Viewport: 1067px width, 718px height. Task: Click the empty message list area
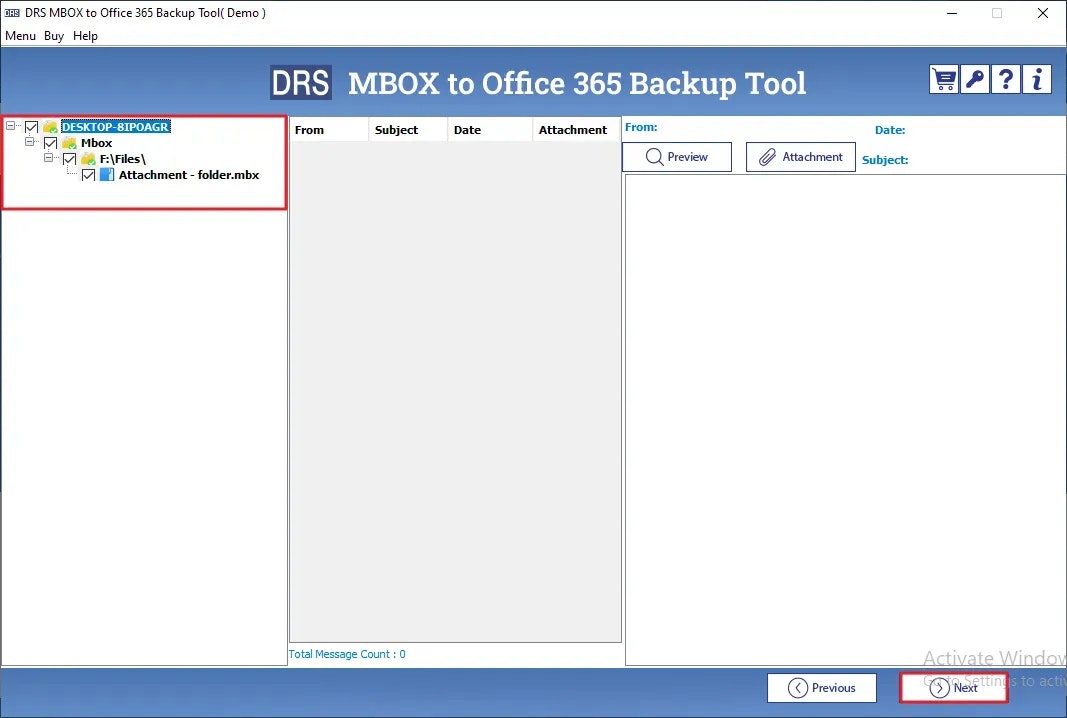455,391
